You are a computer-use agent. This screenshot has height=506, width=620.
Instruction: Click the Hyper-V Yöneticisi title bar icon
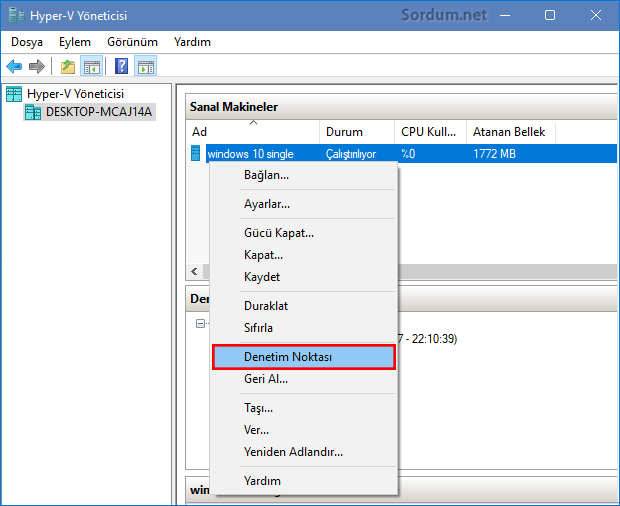point(17,15)
